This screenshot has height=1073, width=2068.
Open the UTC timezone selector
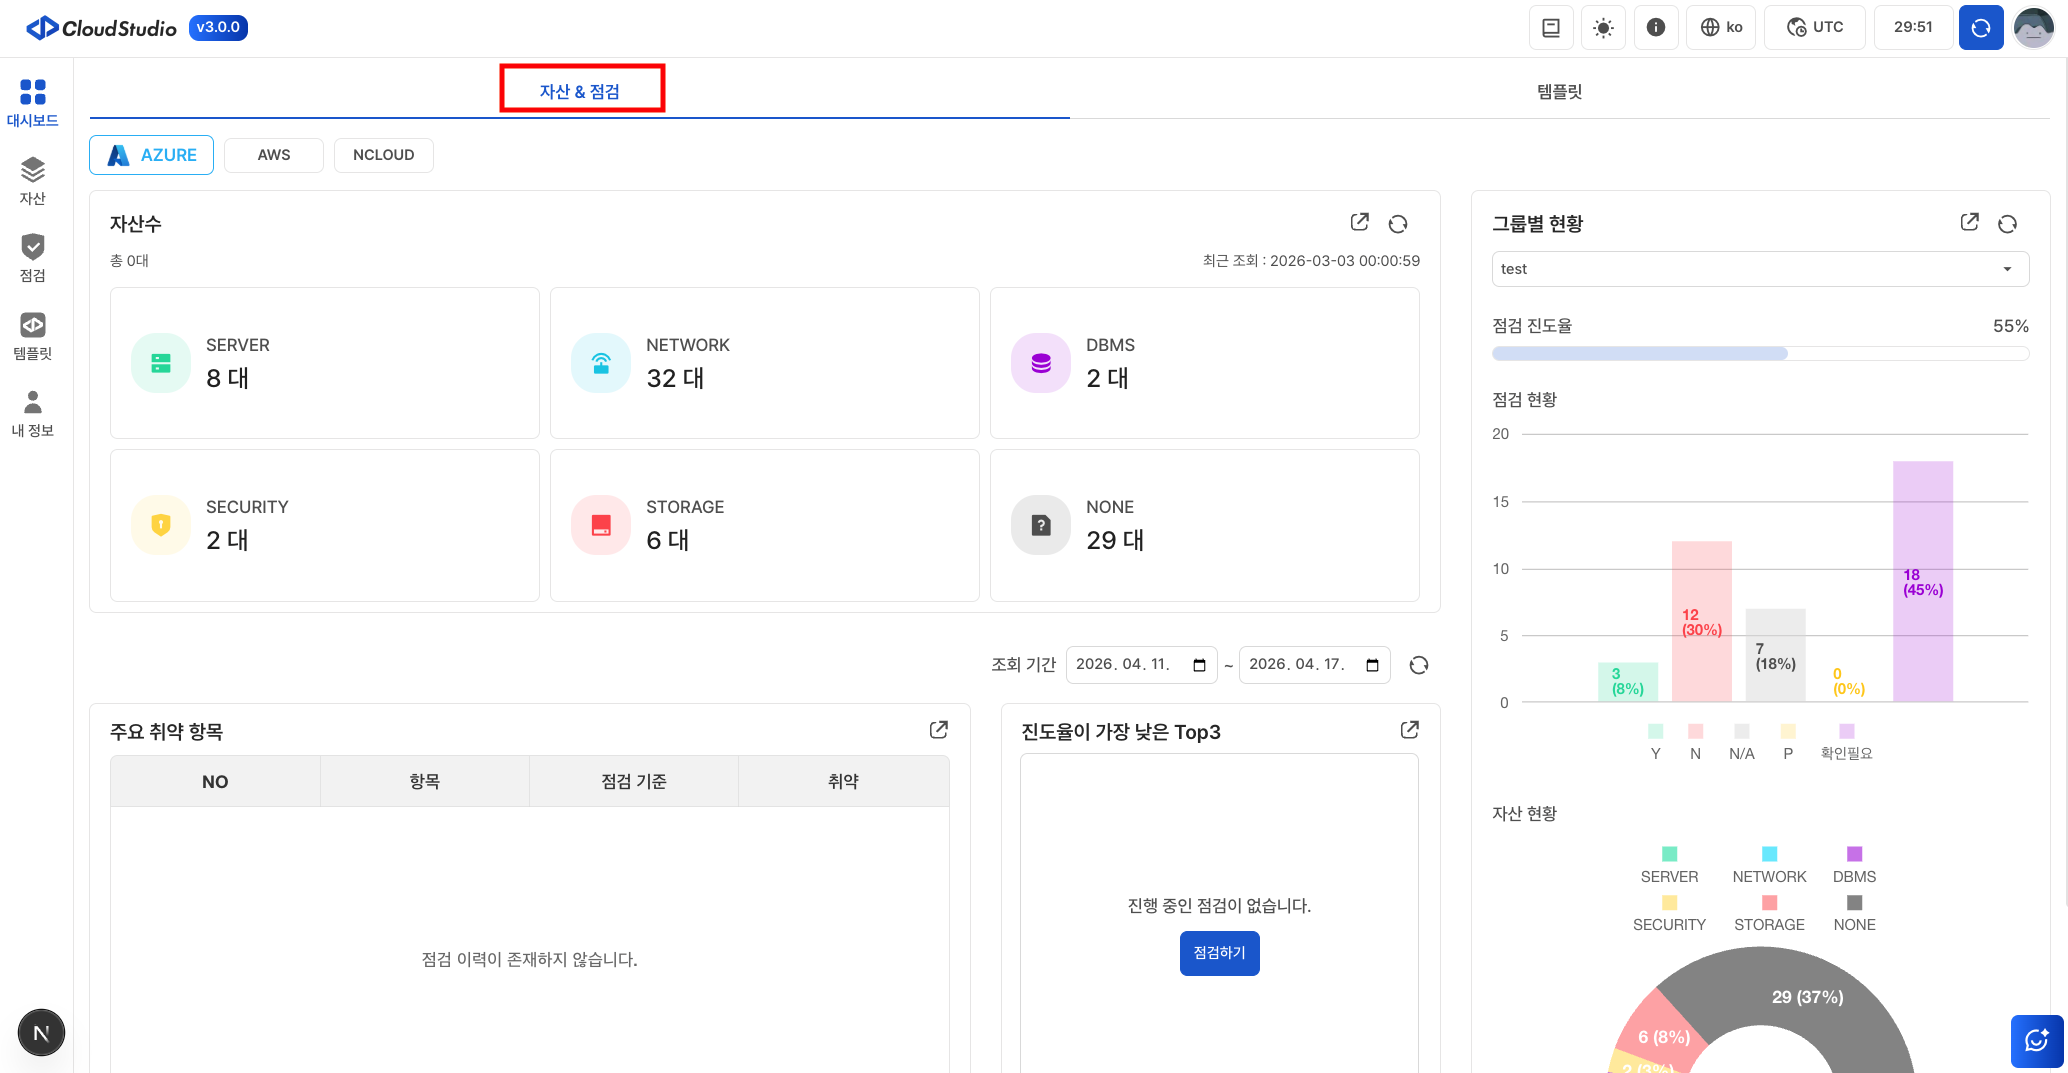pos(1815,27)
